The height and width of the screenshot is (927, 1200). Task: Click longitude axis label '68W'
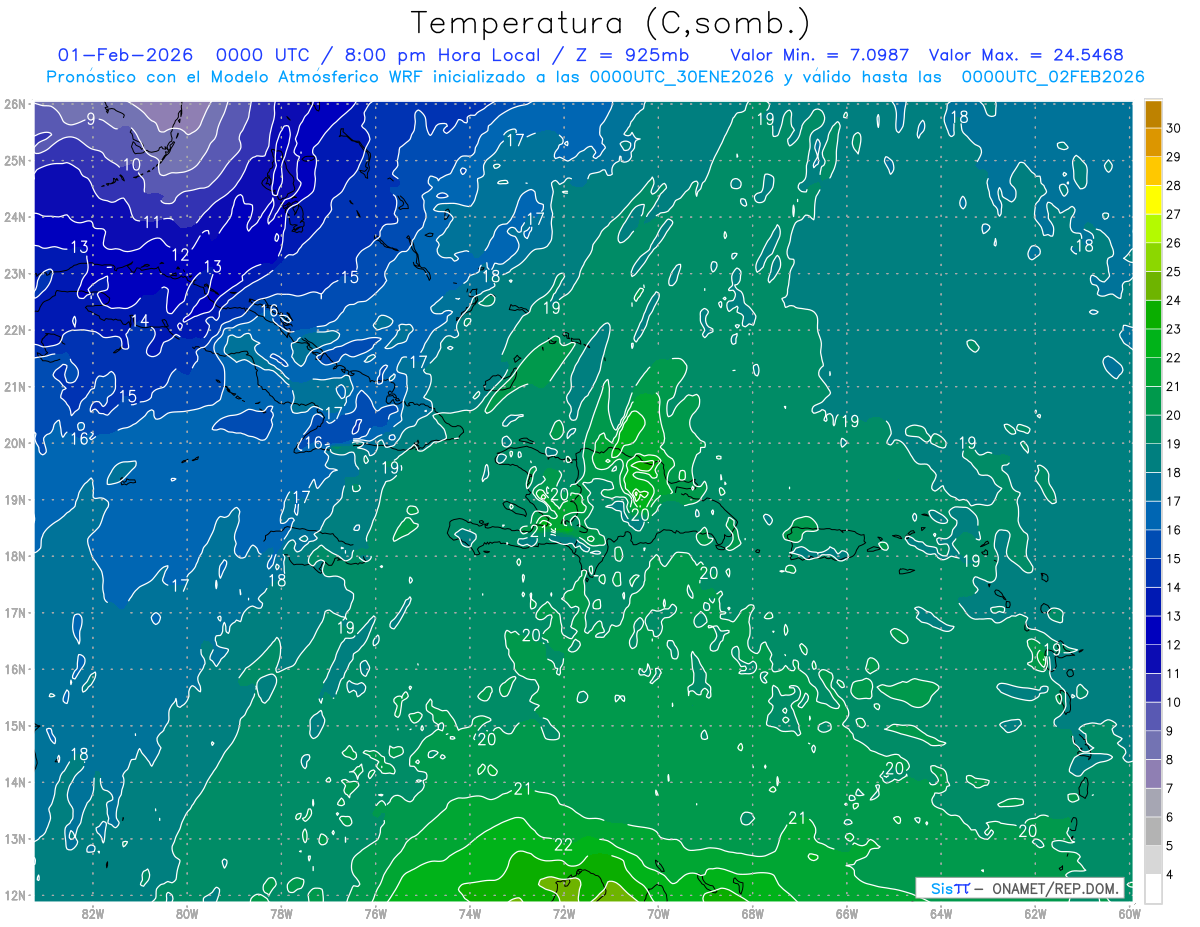click(752, 913)
